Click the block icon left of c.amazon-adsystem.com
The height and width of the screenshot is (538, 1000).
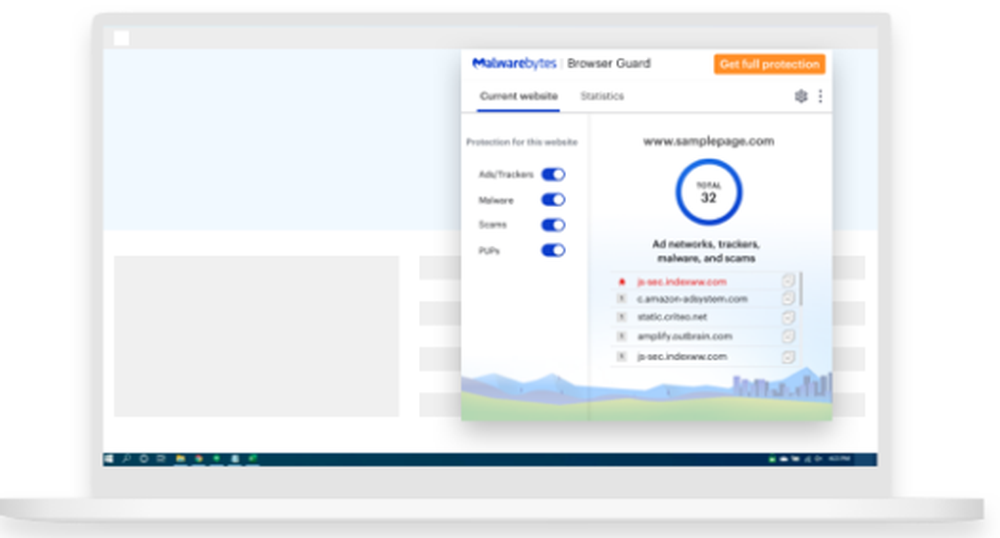pos(621,298)
